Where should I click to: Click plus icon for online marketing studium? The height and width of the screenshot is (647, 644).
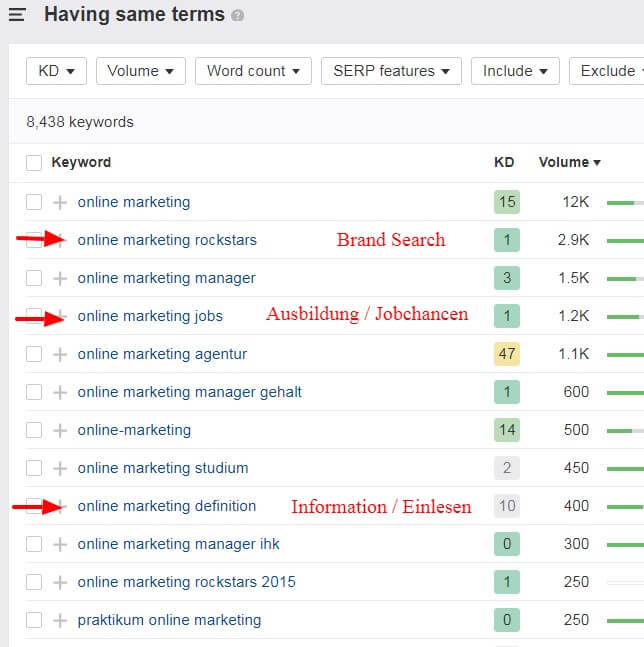click(60, 468)
